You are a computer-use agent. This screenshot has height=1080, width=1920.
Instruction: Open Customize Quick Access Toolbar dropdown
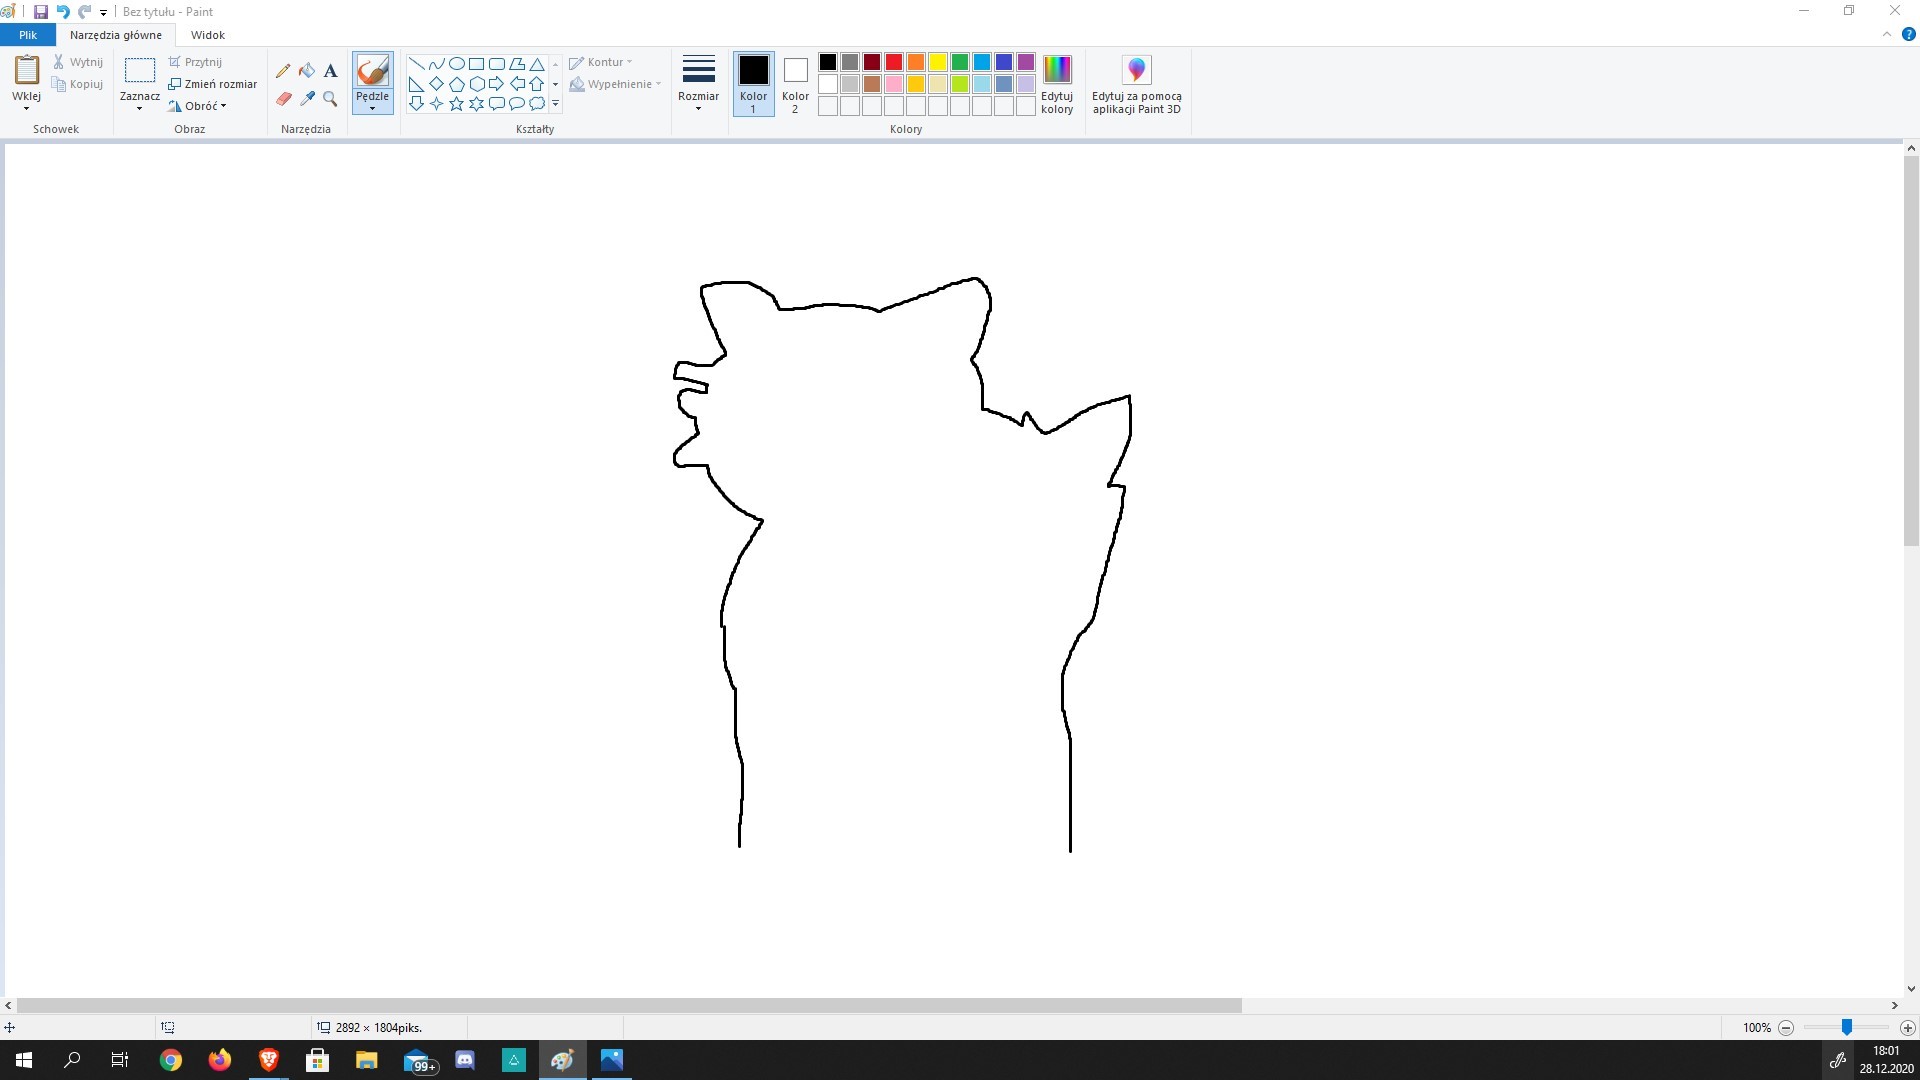104,12
